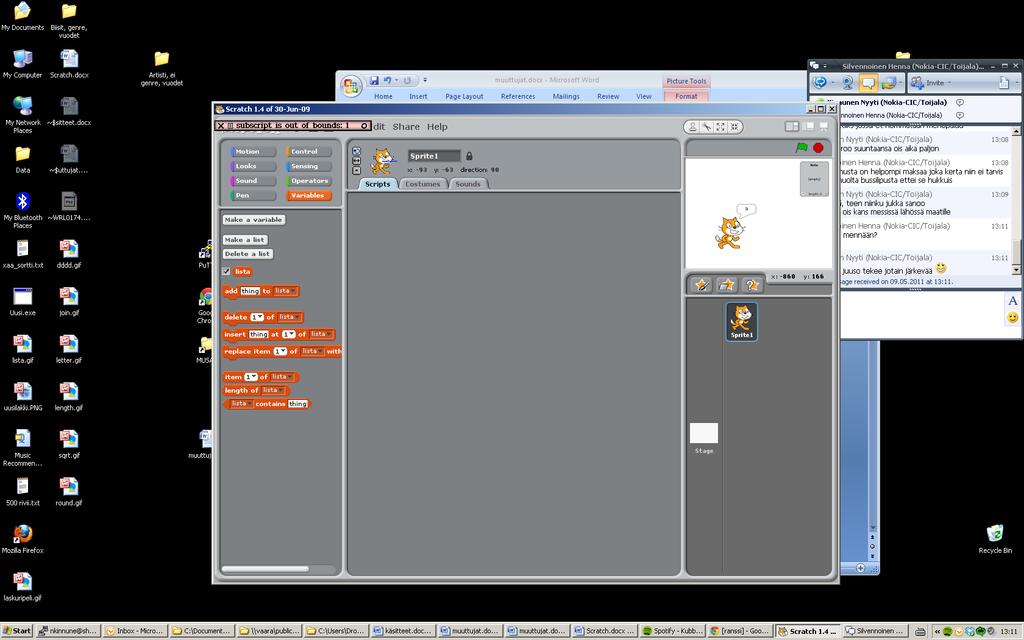
Task: Select the Grow sprite tool
Action: pyautogui.click(x=720, y=127)
